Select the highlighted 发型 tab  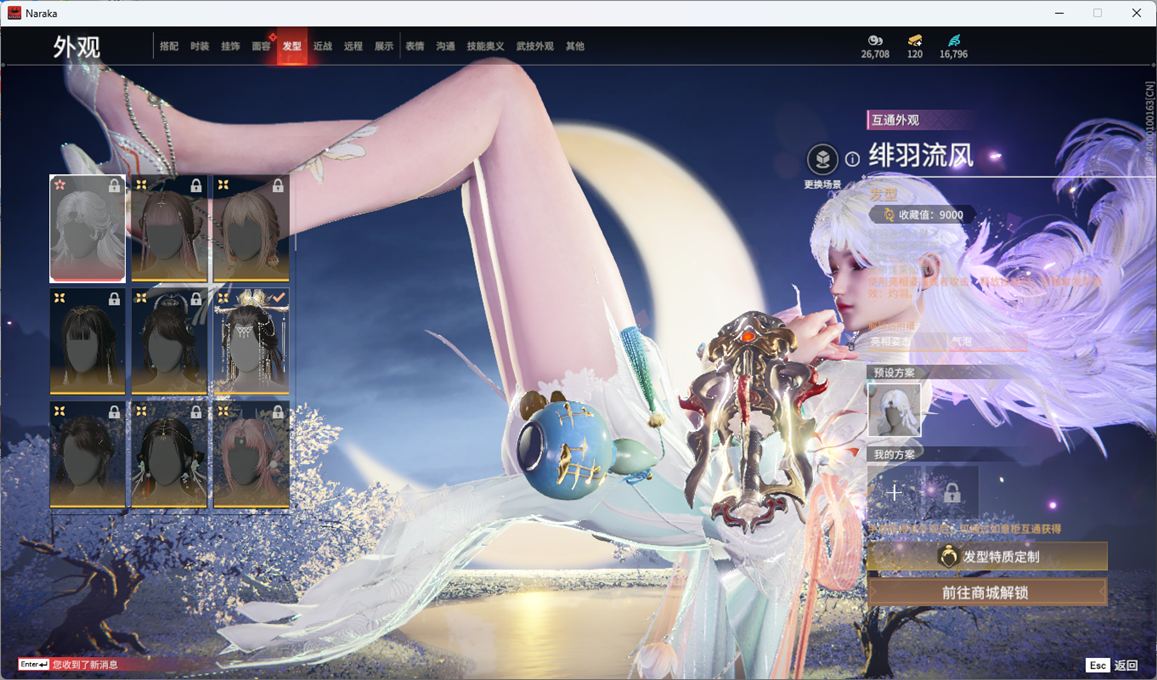(x=292, y=46)
